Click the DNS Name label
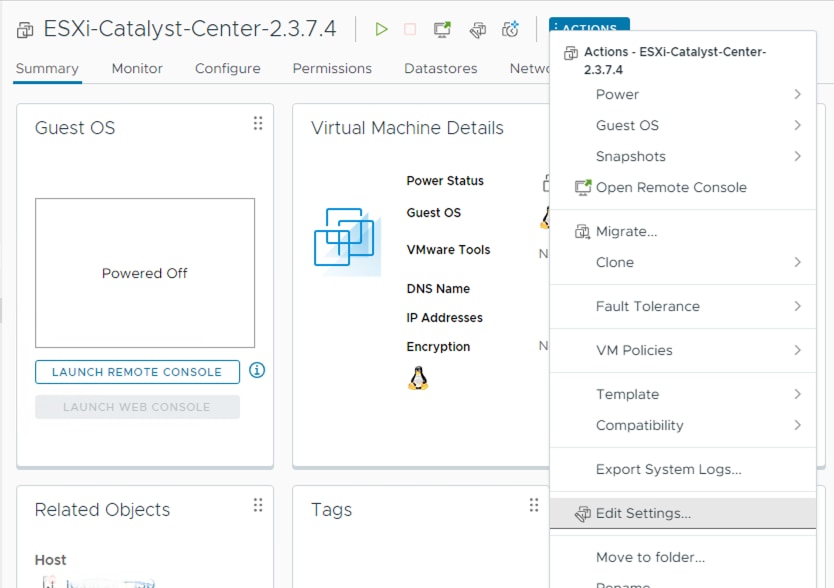 point(438,288)
